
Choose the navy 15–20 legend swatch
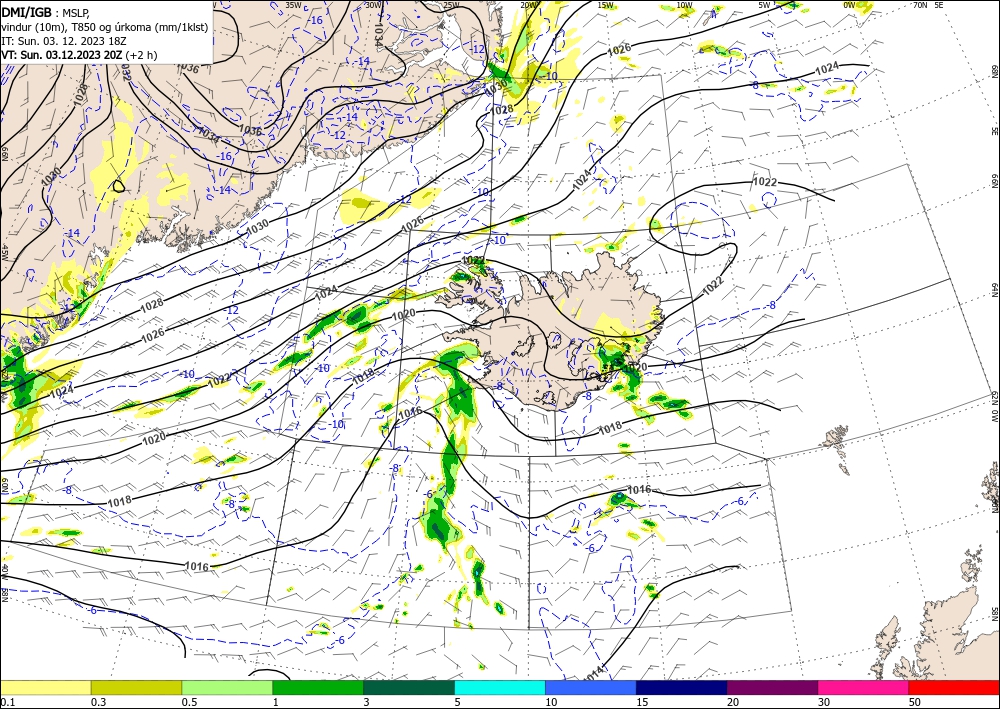(681, 687)
